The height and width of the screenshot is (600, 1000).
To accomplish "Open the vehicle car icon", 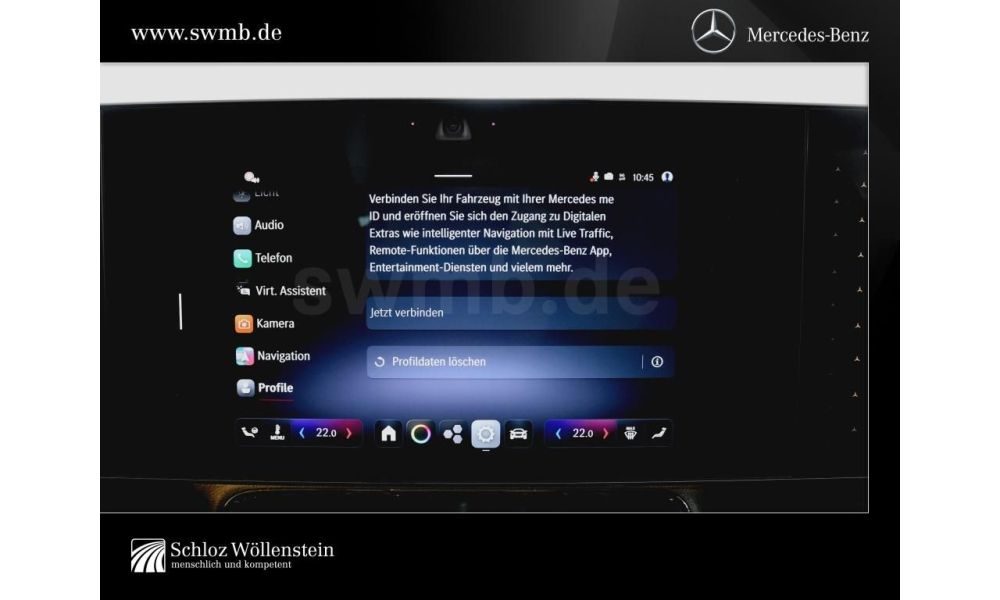I will [518, 434].
